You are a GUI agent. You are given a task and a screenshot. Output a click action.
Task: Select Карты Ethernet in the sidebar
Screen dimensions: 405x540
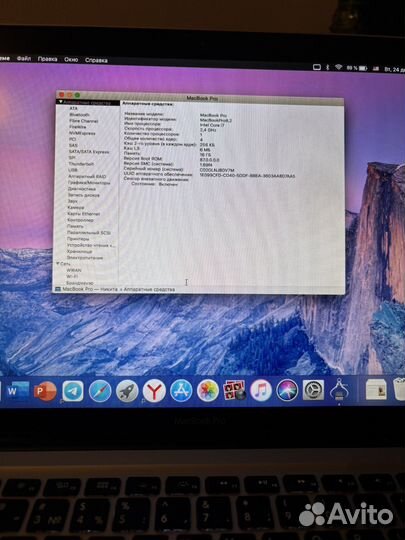tap(84, 214)
